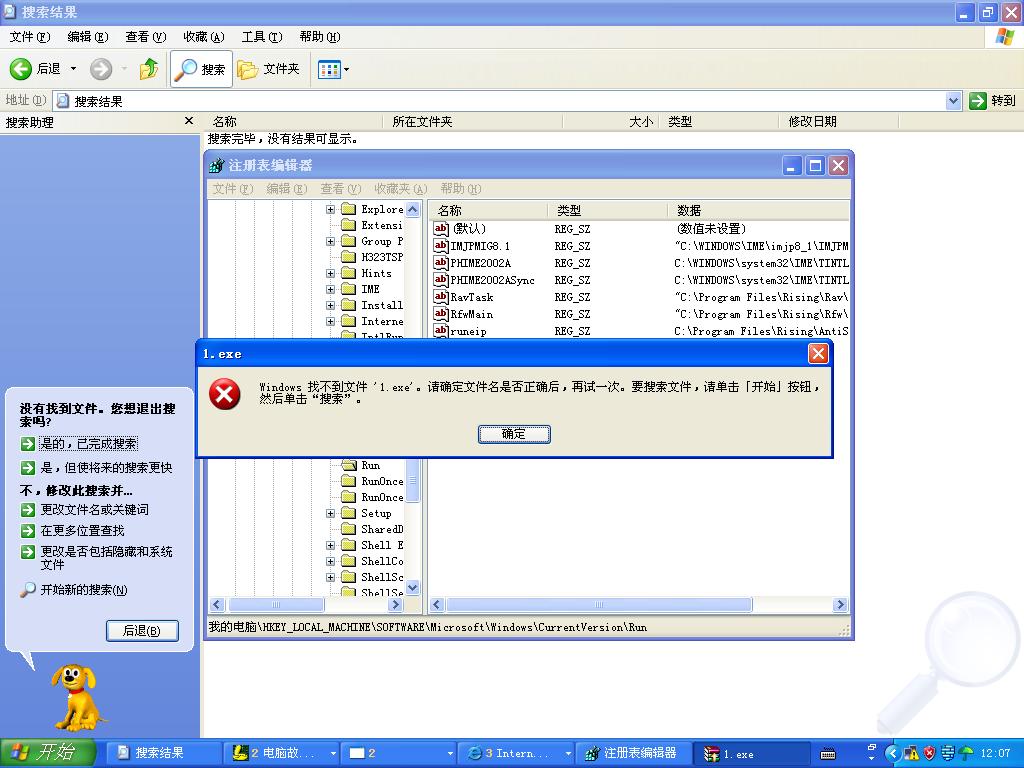Open the Favorites menu in Explorer window
Image resolution: width=1024 pixels, height=768 pixels.
(204, 37)
